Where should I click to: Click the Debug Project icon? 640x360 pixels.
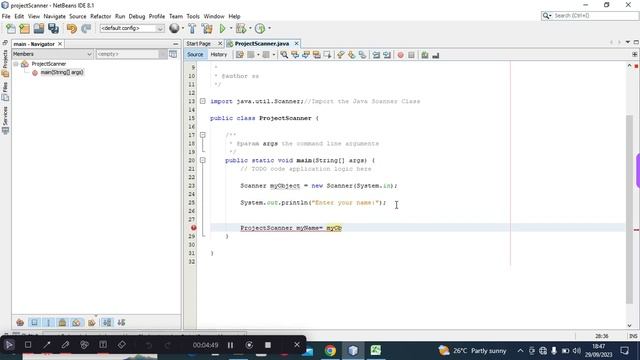coord(241,29)
